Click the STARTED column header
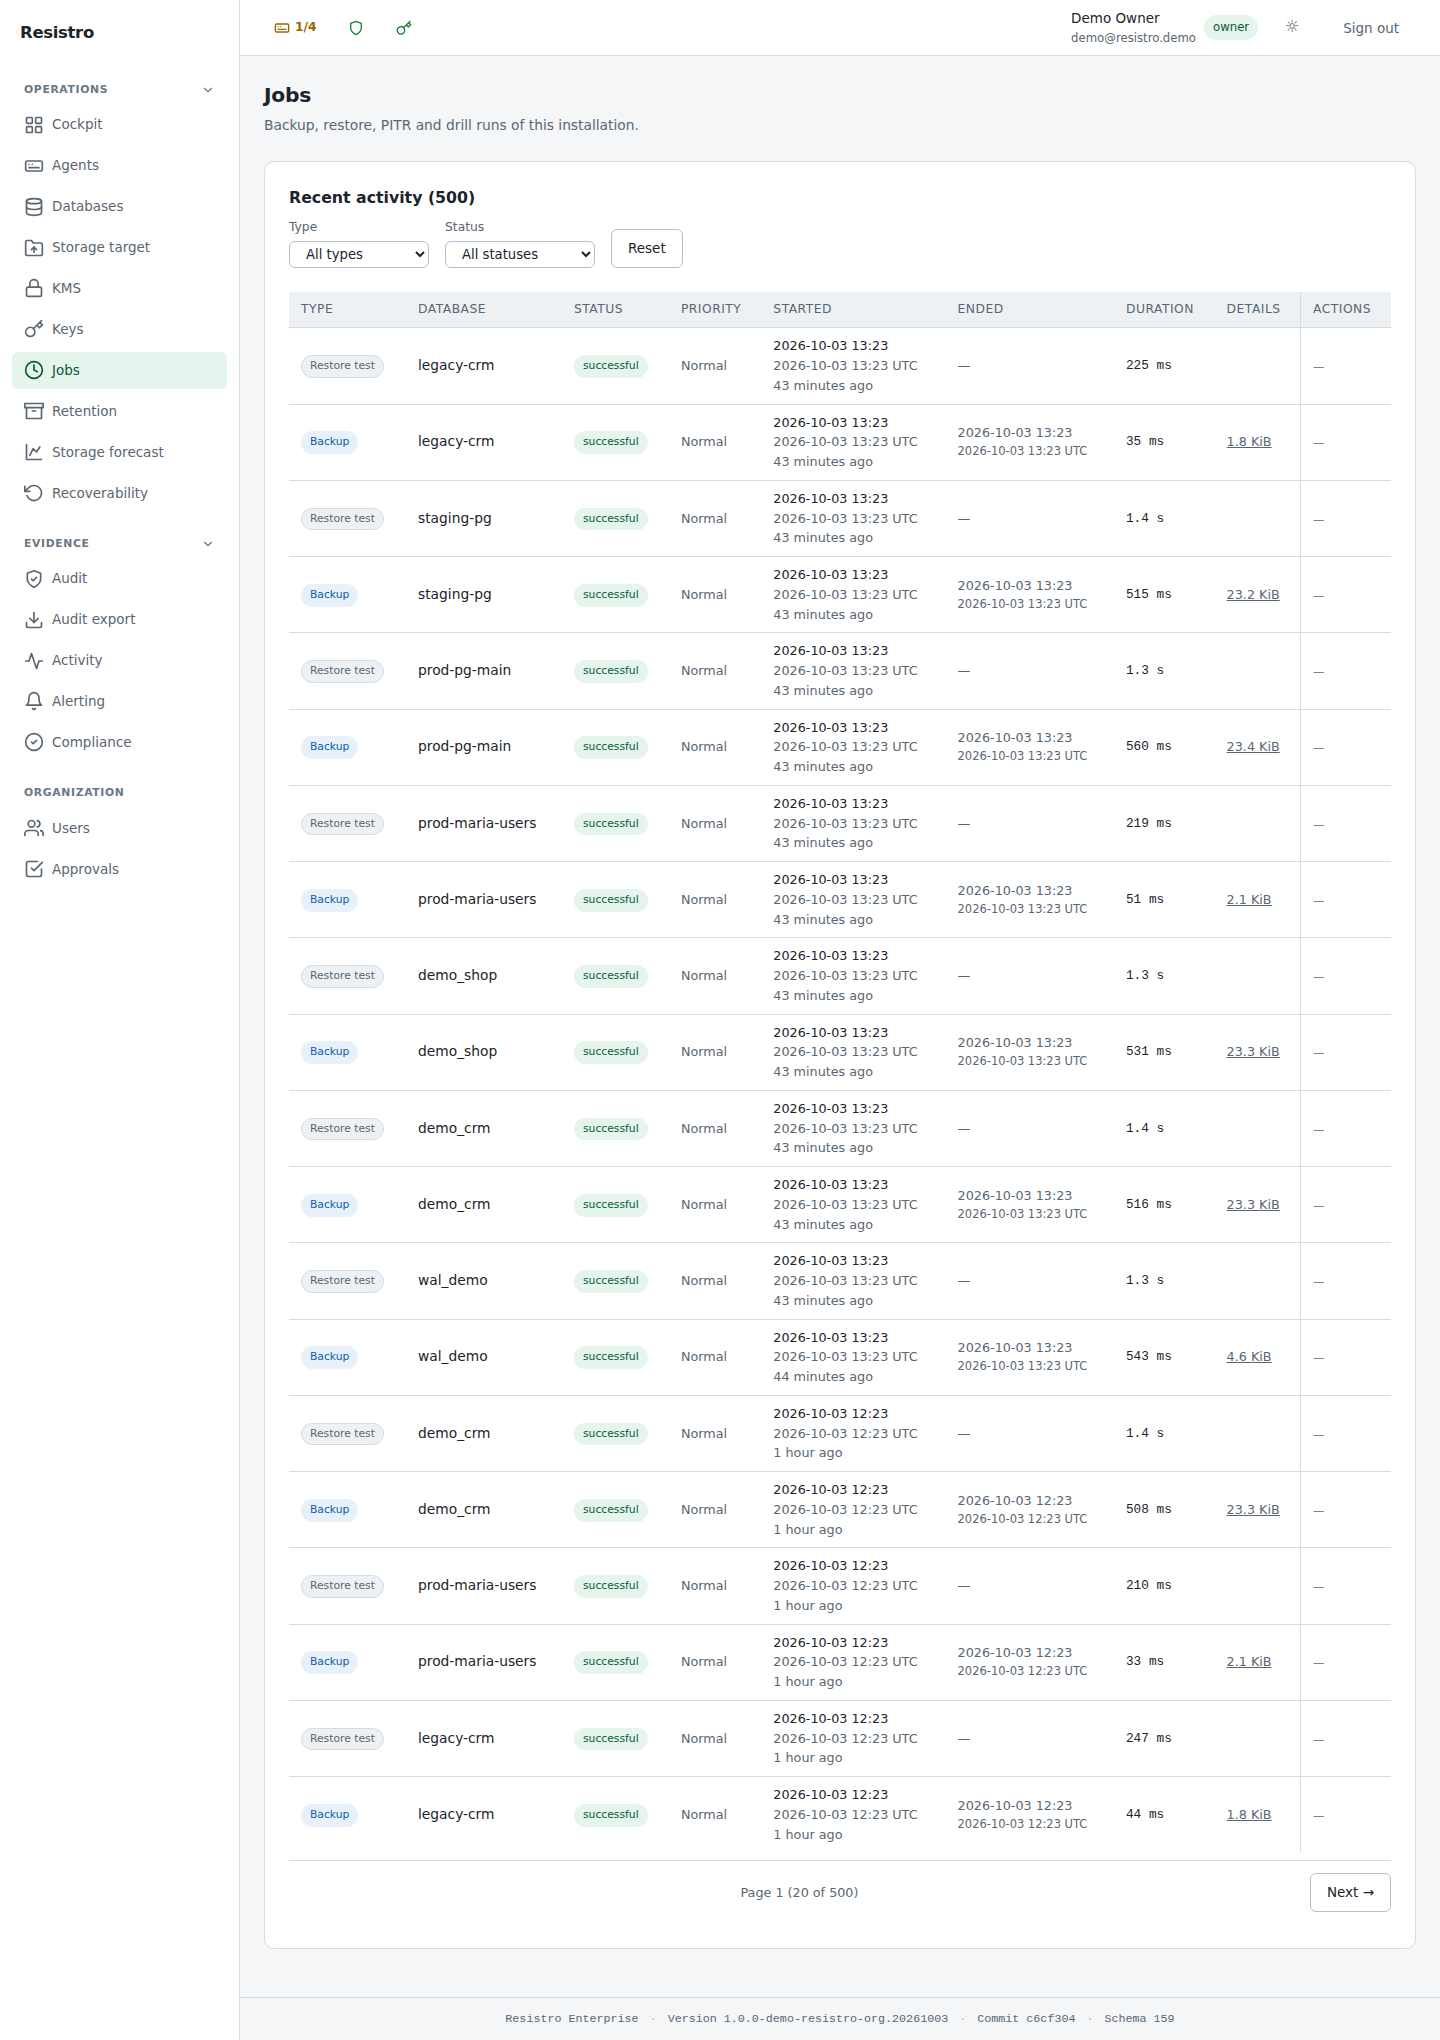 pos(802,310)
